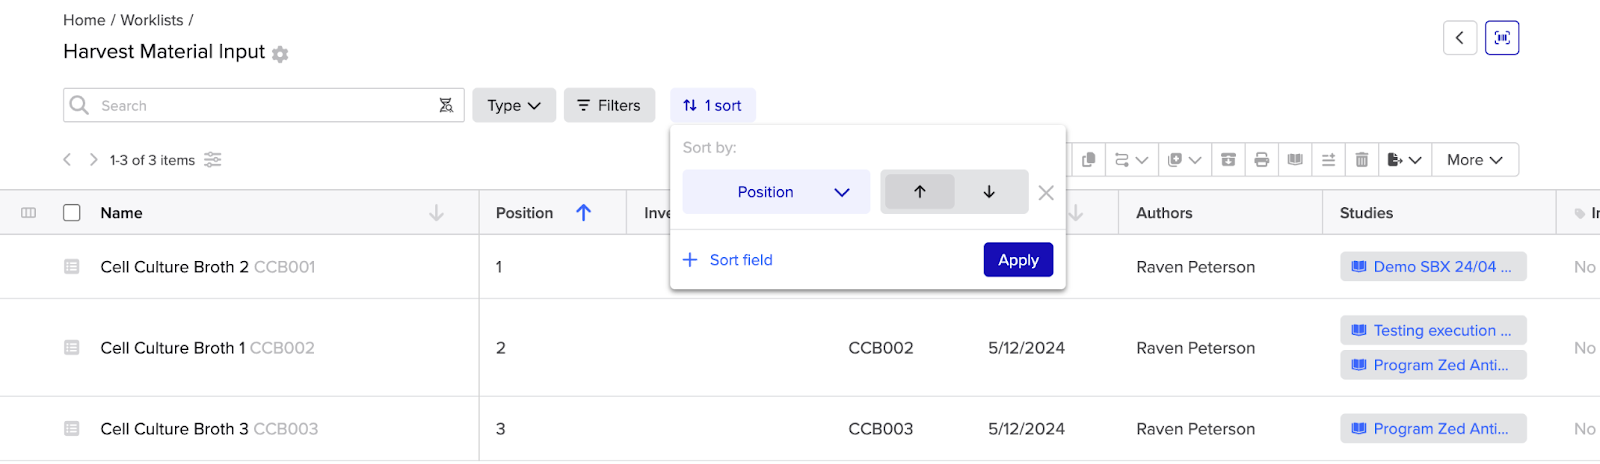Open the Type dropdown
1600x464 pixels.
click(x=513, y=105)
